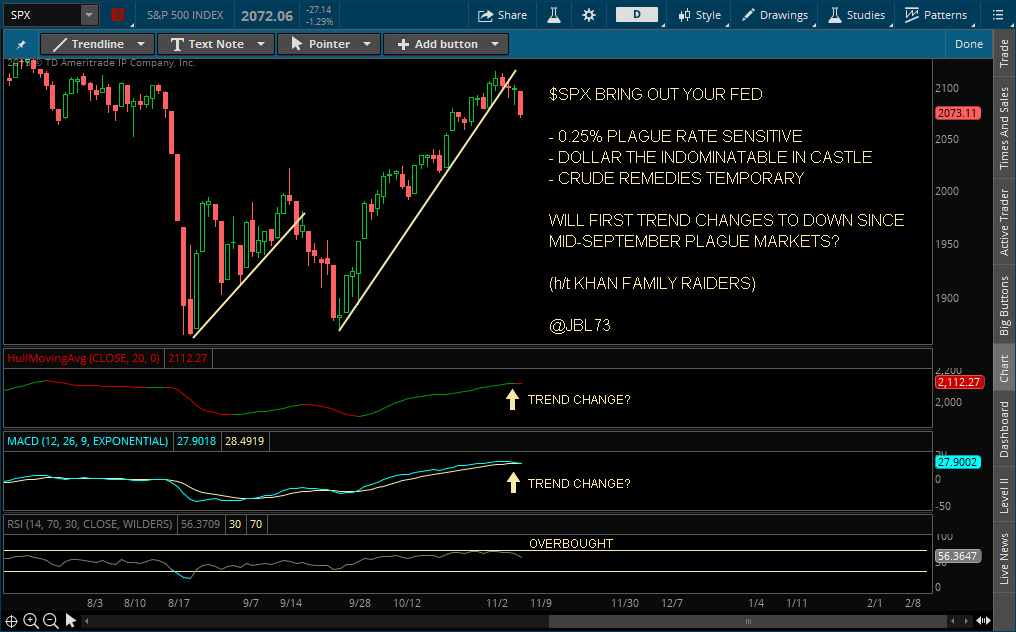The width and height of the screenshot is (1016, 632).
Task: Click the right scroll arrow on the timeline
Action: [966, 620]
